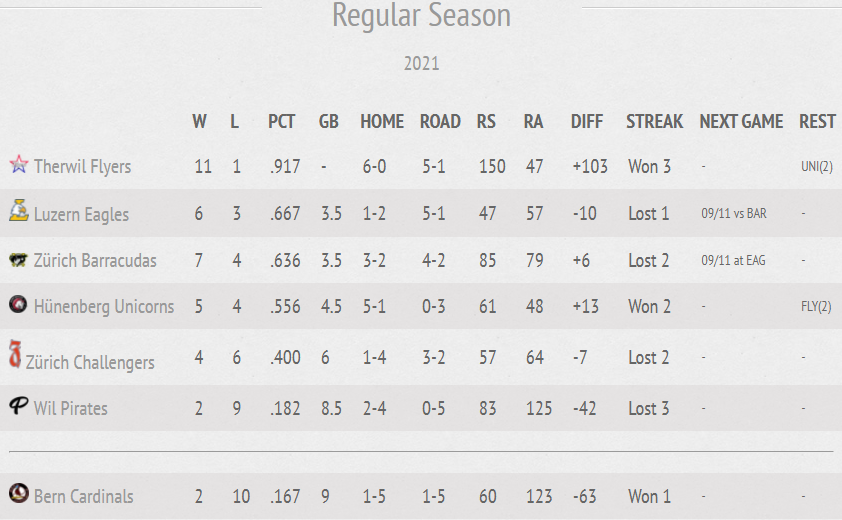Click the Therwil Flyers star logo
842x520 pixels.
pyautogui.click(x=19, y=164)
